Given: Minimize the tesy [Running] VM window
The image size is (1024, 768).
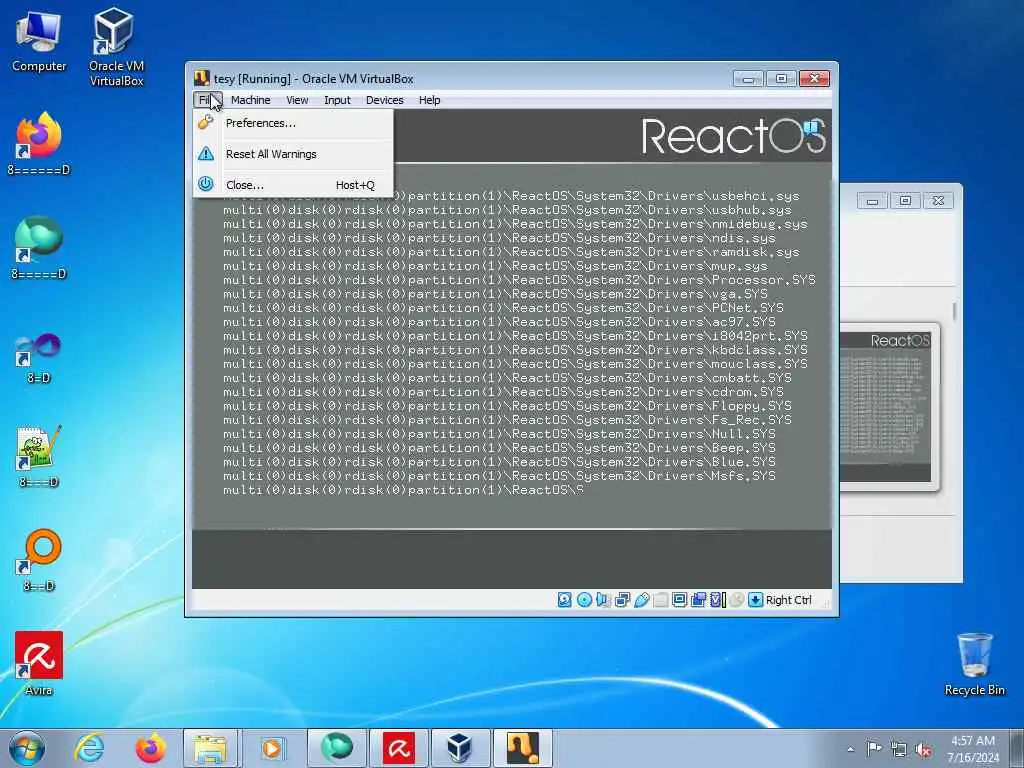Looking at the screenshot, I should point(748,79).
